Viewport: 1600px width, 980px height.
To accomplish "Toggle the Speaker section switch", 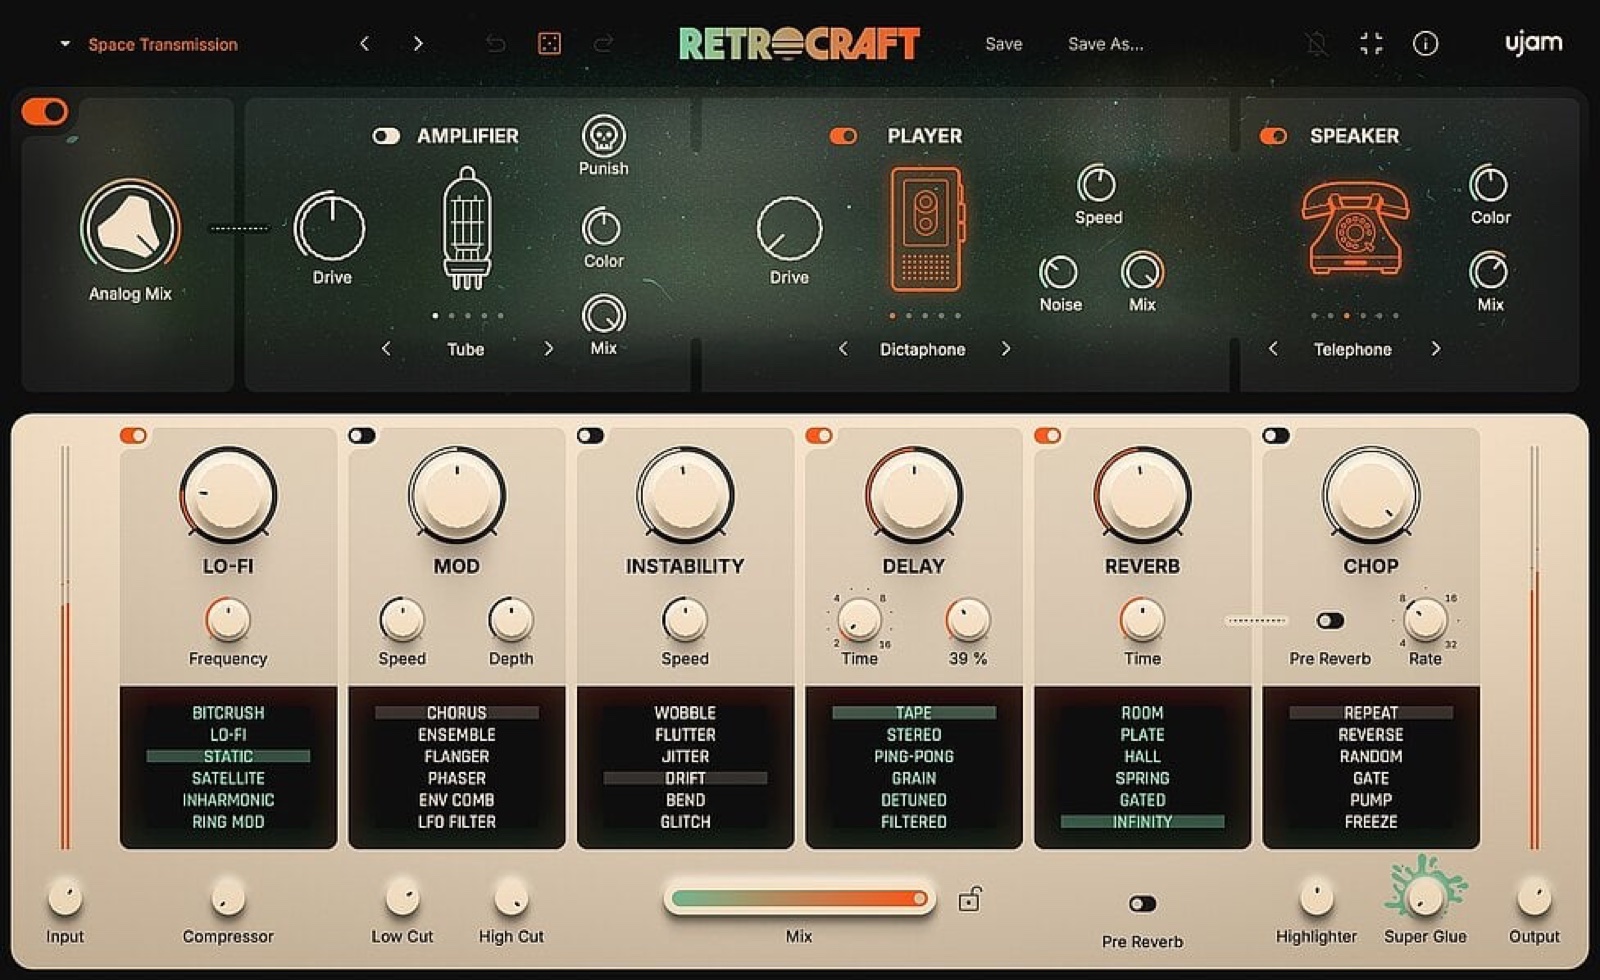I will (1273, 136).
